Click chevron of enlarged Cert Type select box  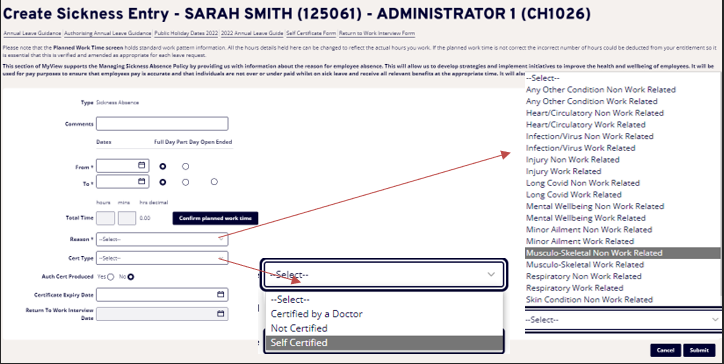point(491,274)
